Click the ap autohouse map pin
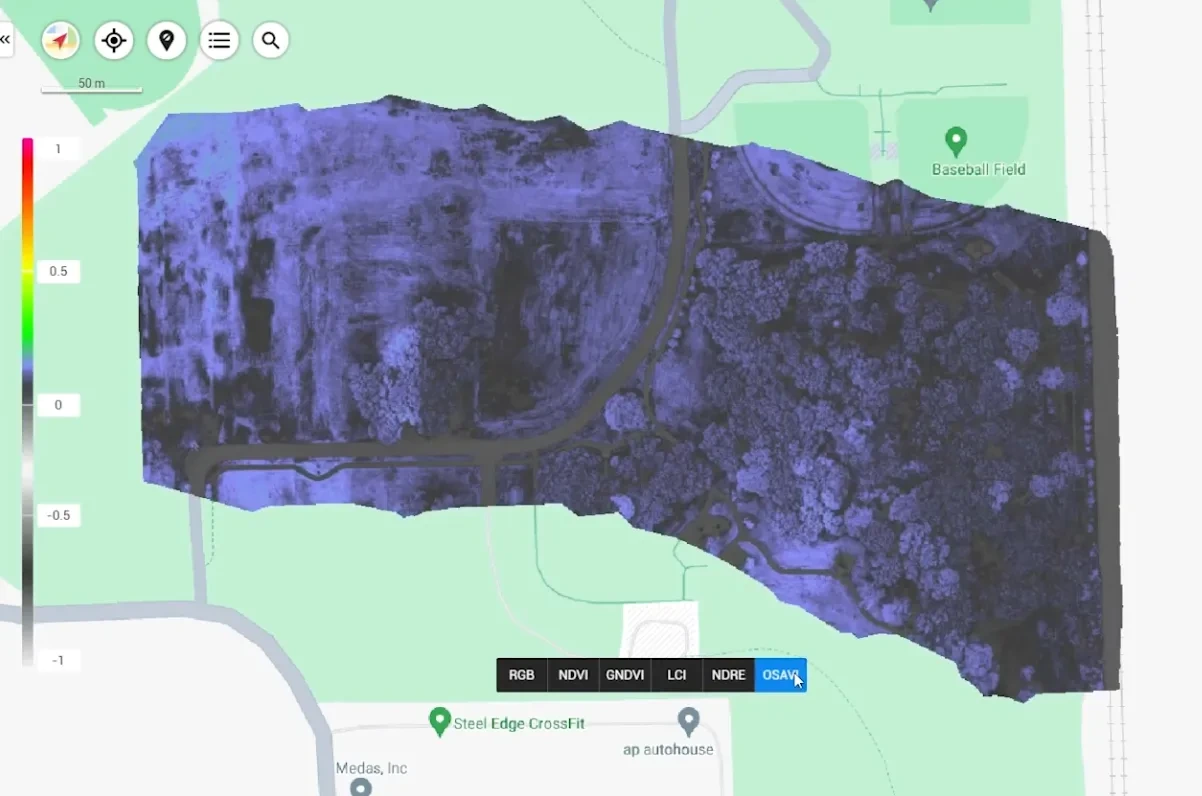 [x=688, y=720]
